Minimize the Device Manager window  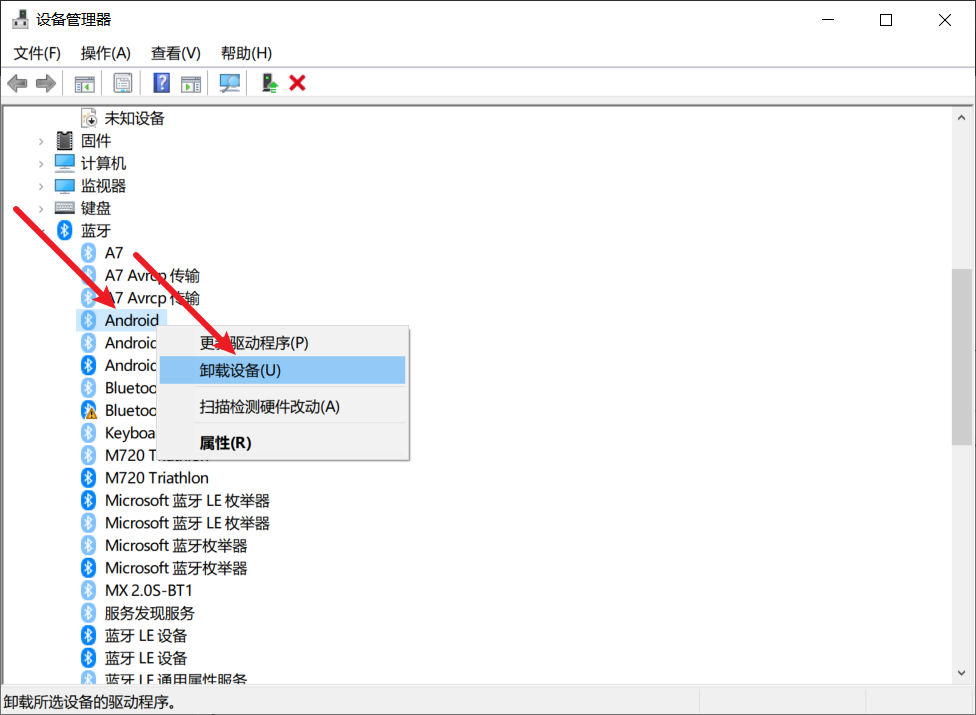coord(828,20)
